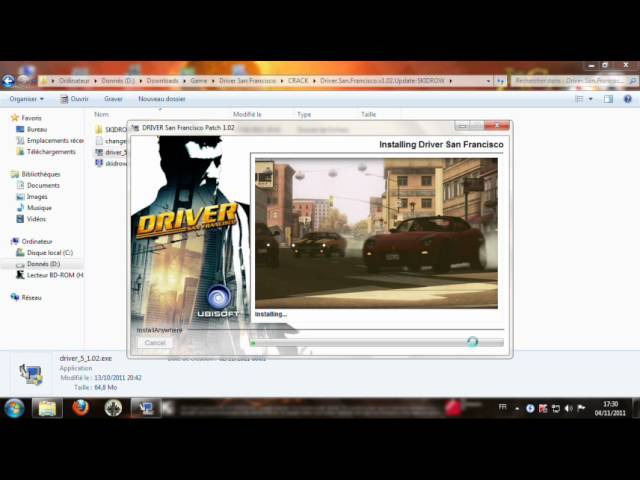Open address bar history dropdown arrow
This screenshot has height=480, width=640.
[x=489, y=81]
